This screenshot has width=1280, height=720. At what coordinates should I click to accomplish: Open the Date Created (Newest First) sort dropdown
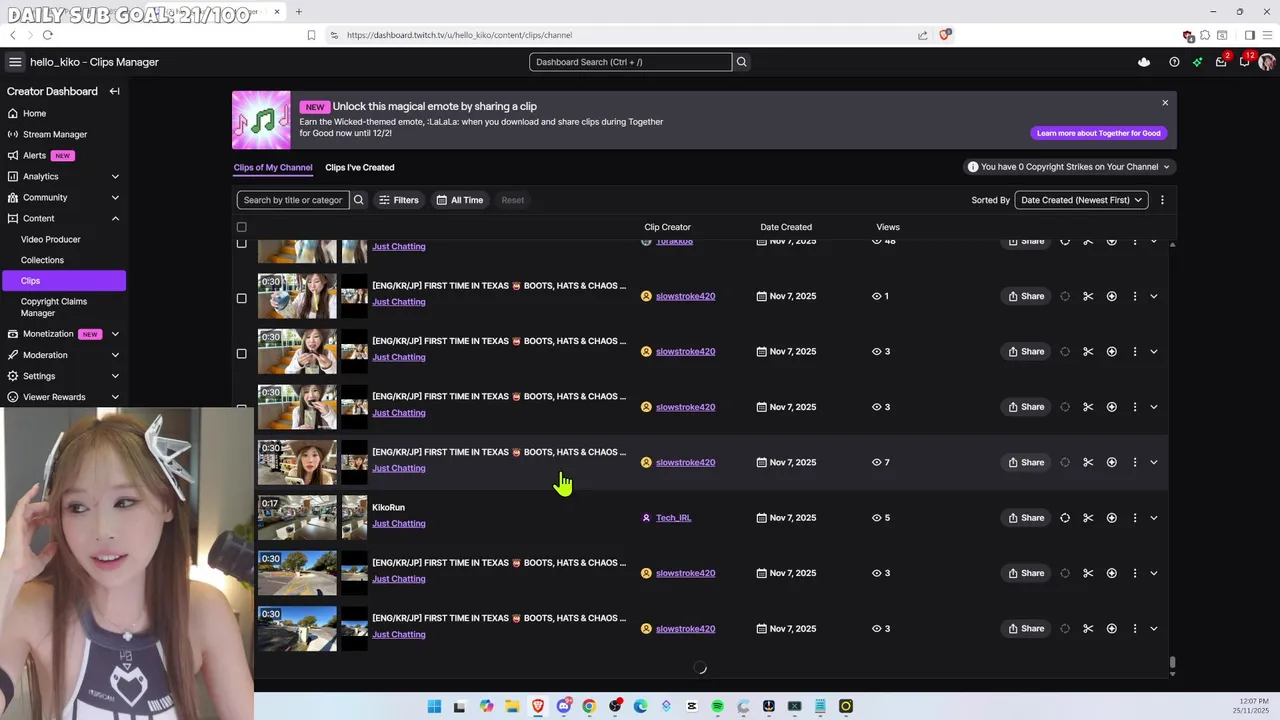click(1081, 200)
